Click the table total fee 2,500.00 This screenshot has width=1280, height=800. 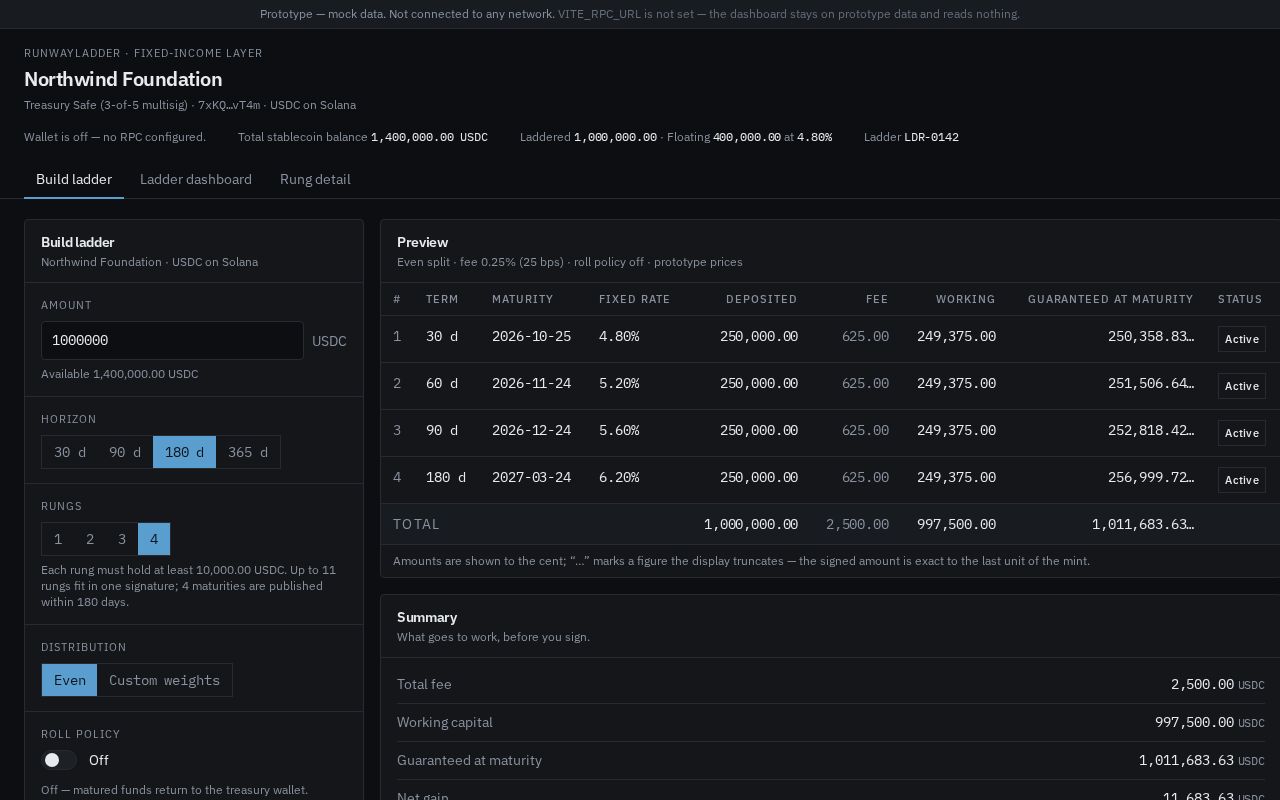[857, 524]
